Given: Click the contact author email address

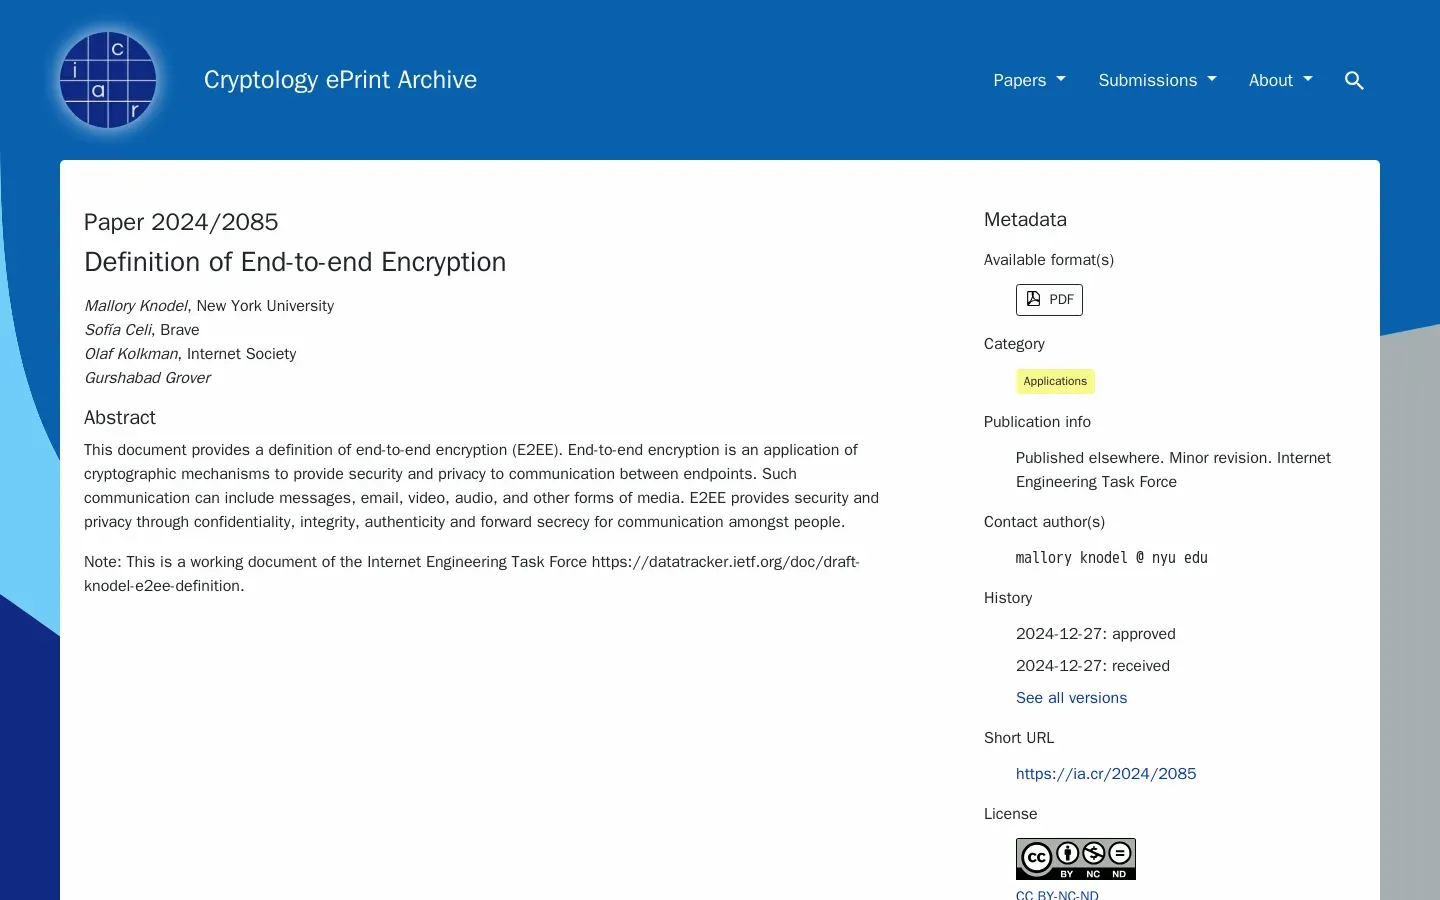Looking at the screenshot, I should point(1111,558).
